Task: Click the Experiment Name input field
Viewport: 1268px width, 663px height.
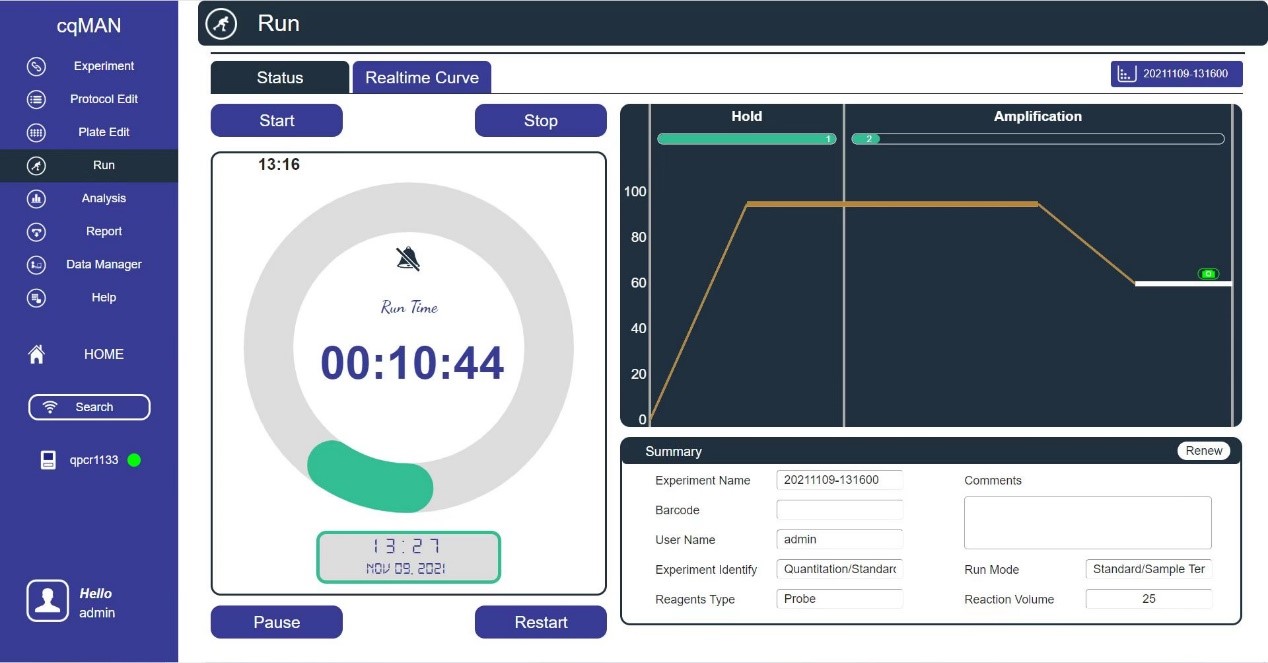Action: 839,480
